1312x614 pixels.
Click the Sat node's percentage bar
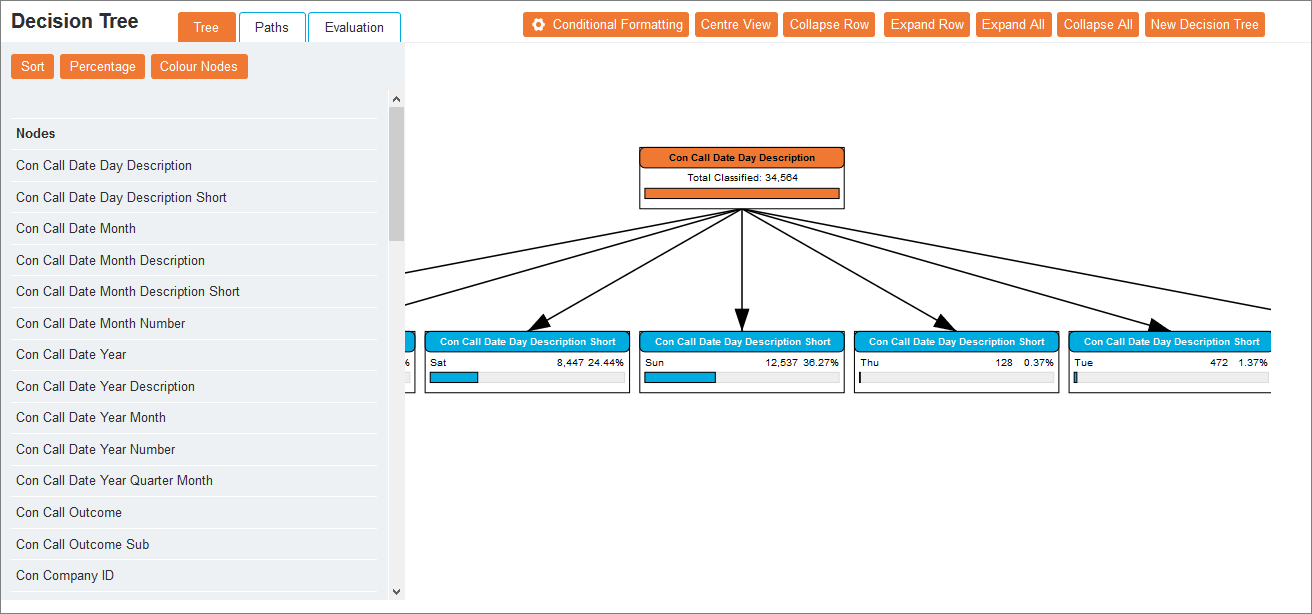tap(527, 378)
